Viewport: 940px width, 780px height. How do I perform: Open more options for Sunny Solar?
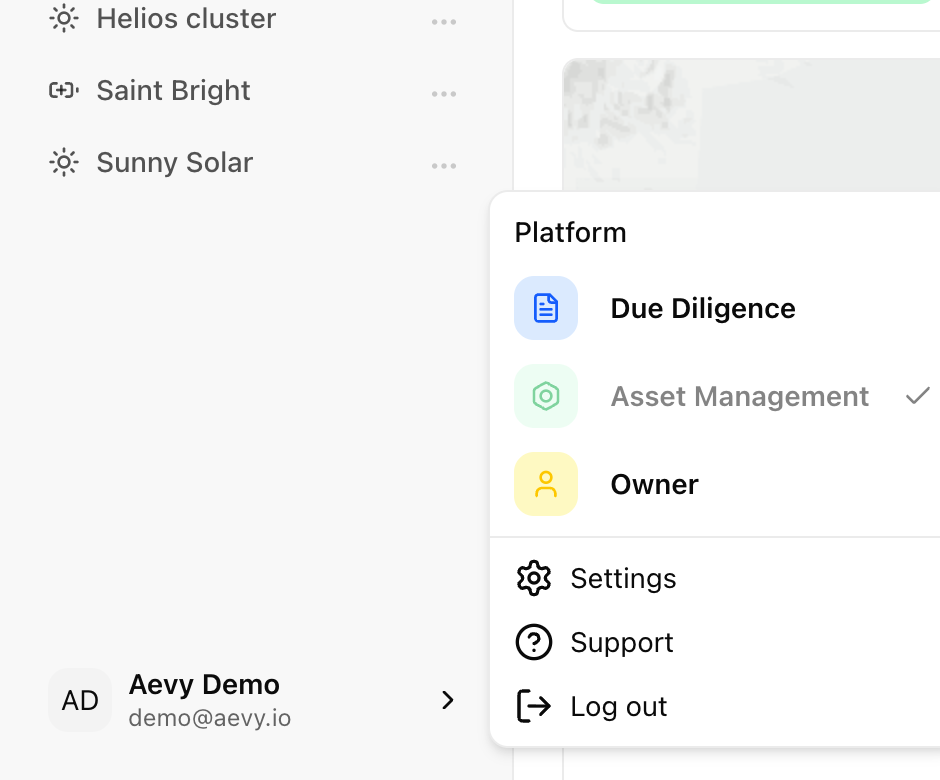tap(444, 166)
